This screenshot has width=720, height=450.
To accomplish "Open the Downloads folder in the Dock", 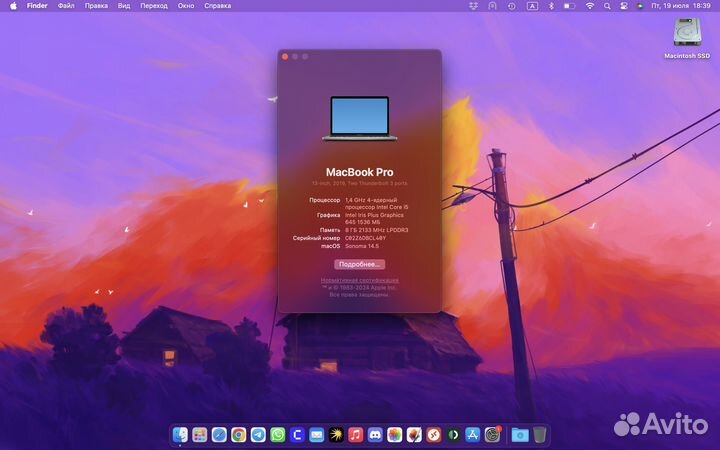I will (x=520, y=434).
